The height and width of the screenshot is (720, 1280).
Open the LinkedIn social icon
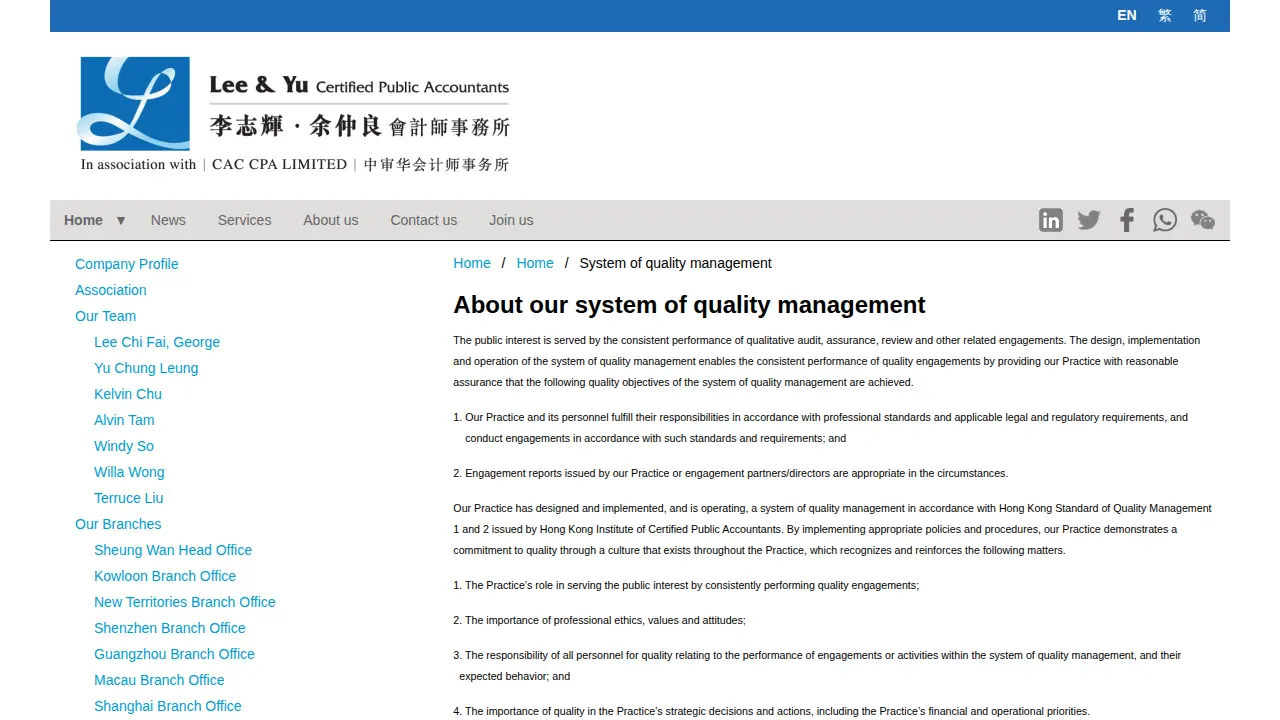[x=1051, y=220]
